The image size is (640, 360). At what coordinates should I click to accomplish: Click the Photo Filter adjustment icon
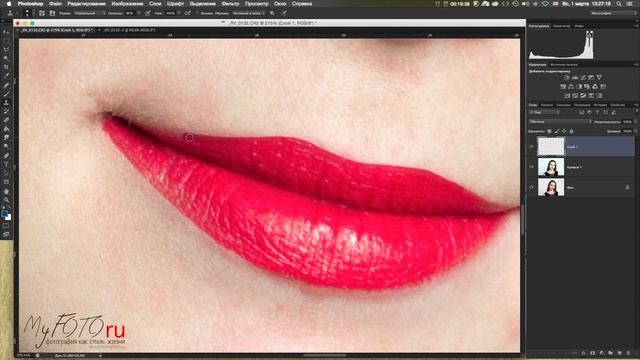tap(587, 87)
